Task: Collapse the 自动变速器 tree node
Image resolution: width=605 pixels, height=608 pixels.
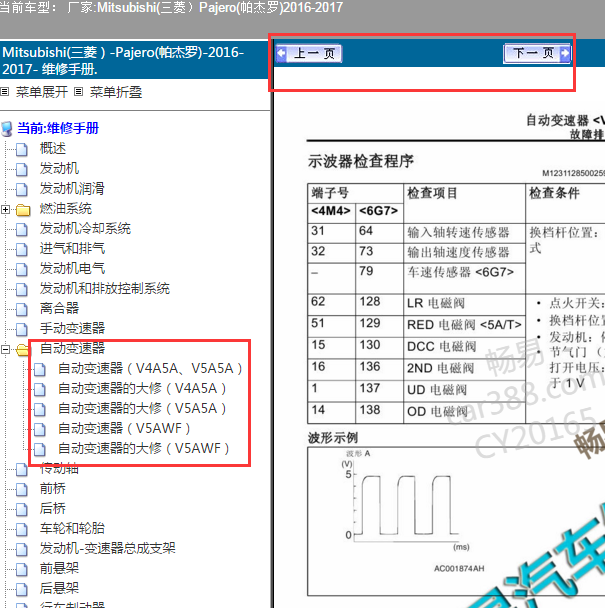Action: [x=5, y=349]
